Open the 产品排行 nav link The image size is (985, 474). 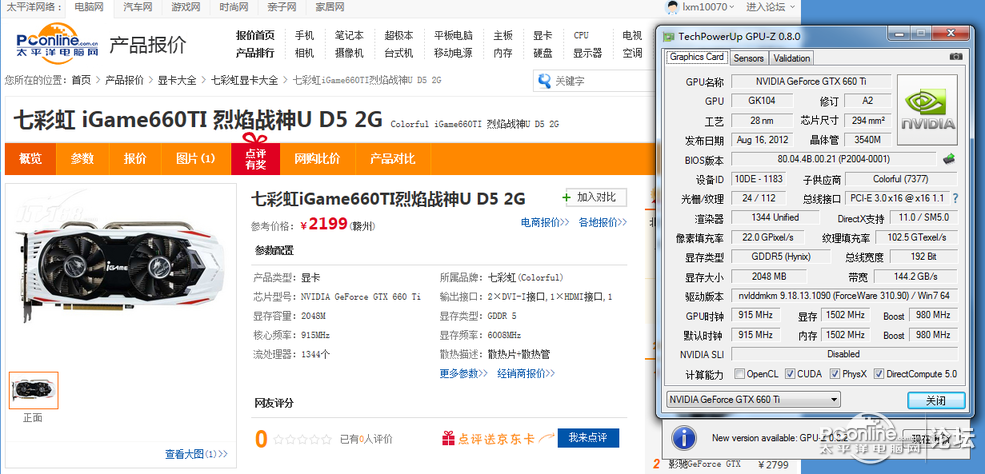255,53
